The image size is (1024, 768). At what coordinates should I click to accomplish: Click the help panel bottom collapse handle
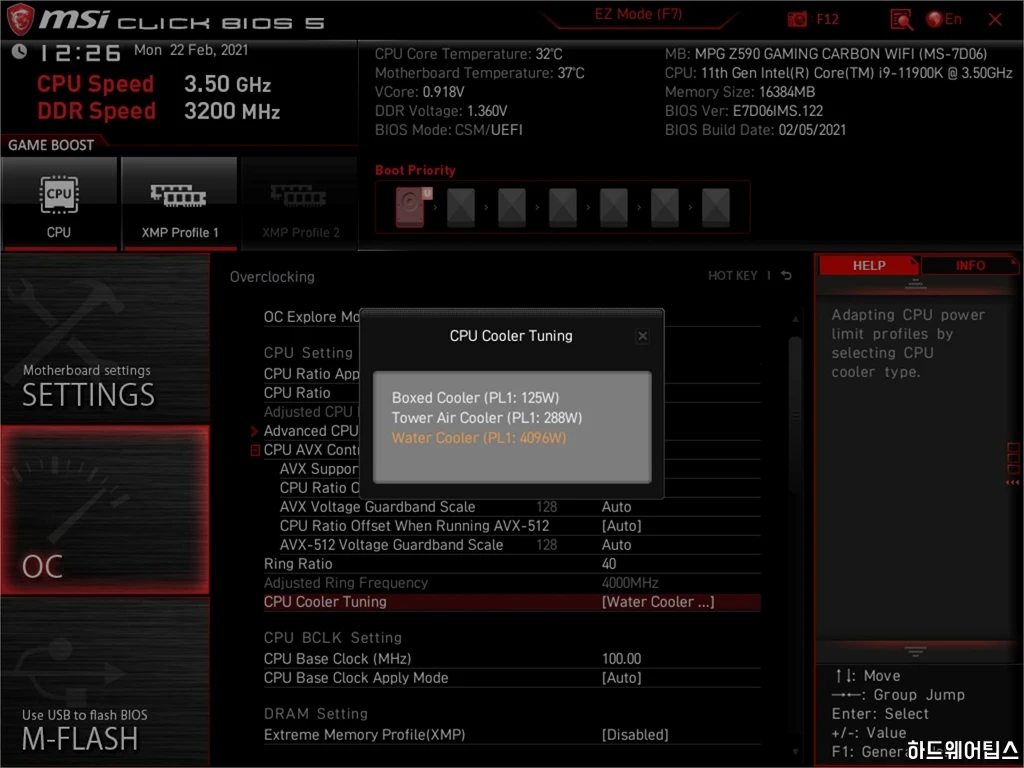coord(915,651)
